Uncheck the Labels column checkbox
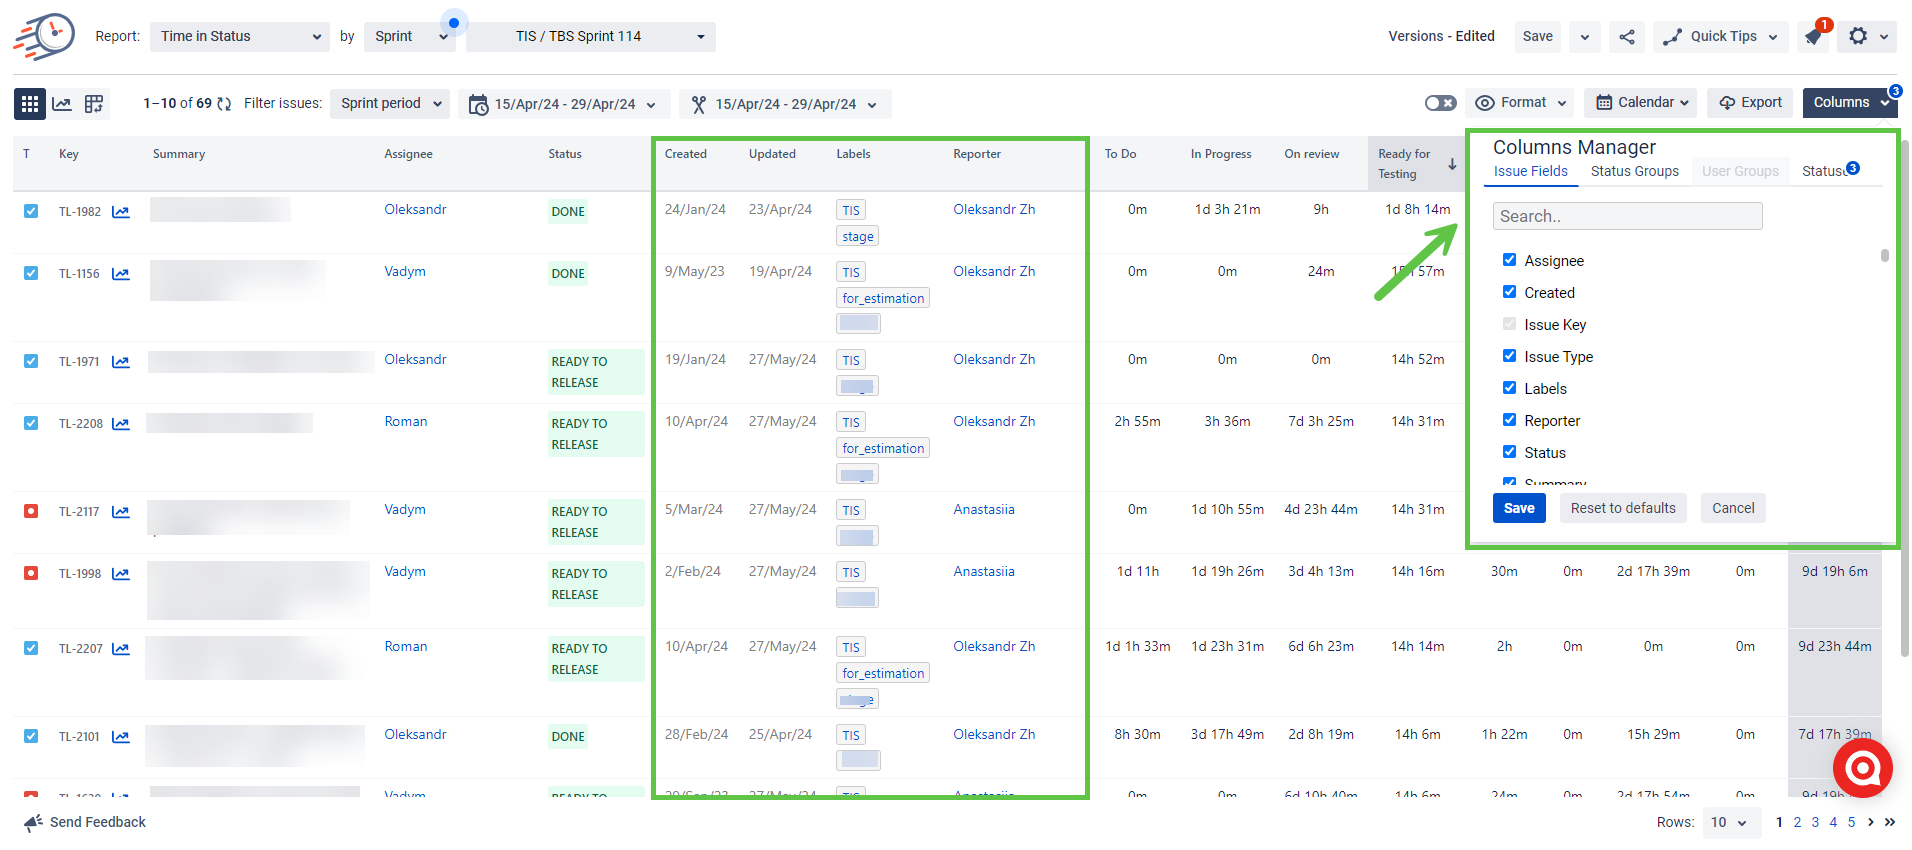 [x=1509, y=388]
